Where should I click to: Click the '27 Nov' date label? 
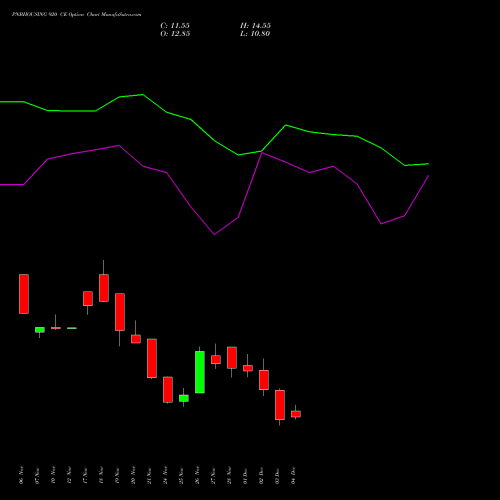pyautogui.click(x=214, y=475)
